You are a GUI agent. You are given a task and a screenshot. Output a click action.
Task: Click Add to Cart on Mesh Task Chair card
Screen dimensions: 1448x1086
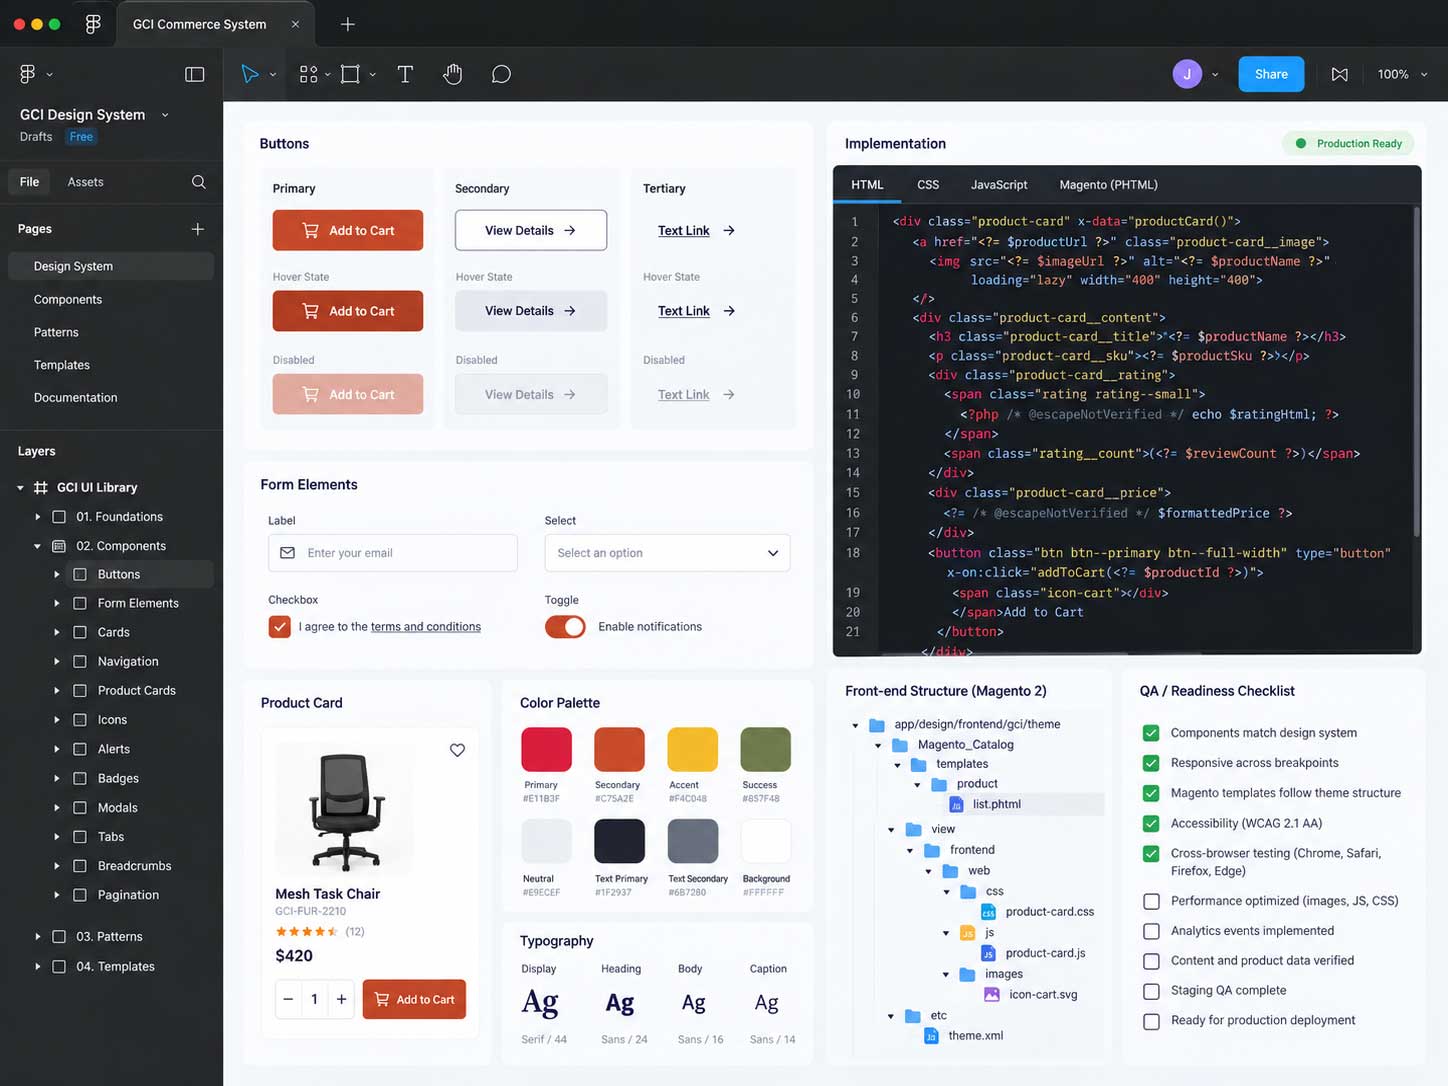coord(414,999)
